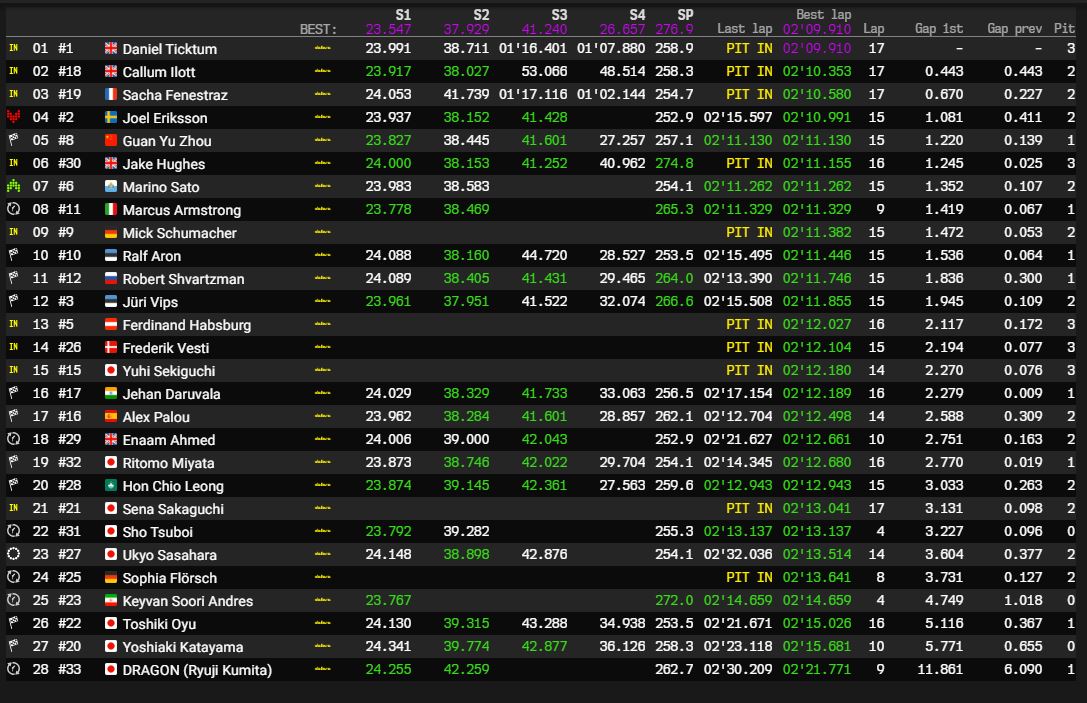Viewport: 1087px width, 703px height.
Task: Click Callum Ilott's British flag icon
Action: [x=111, y=71]
